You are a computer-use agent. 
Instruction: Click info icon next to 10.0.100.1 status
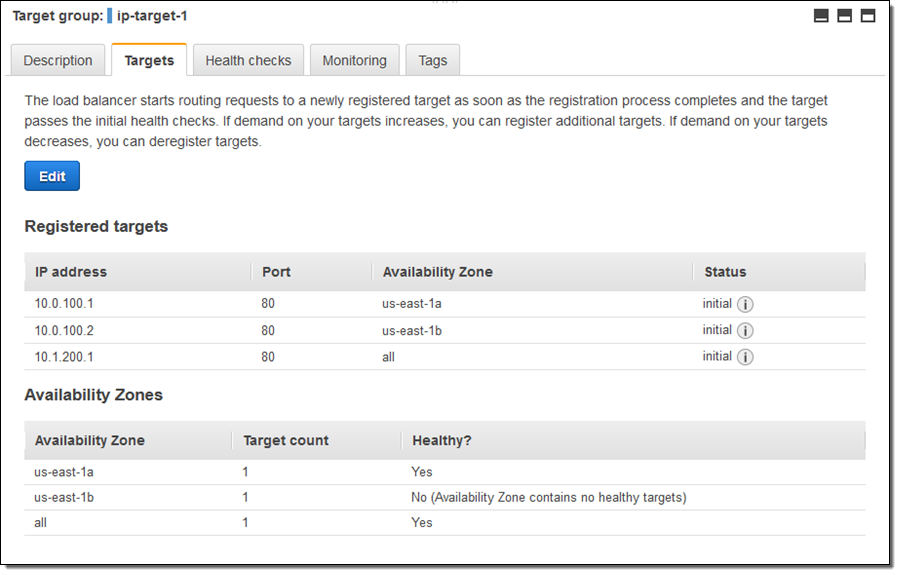pos(745,305)
